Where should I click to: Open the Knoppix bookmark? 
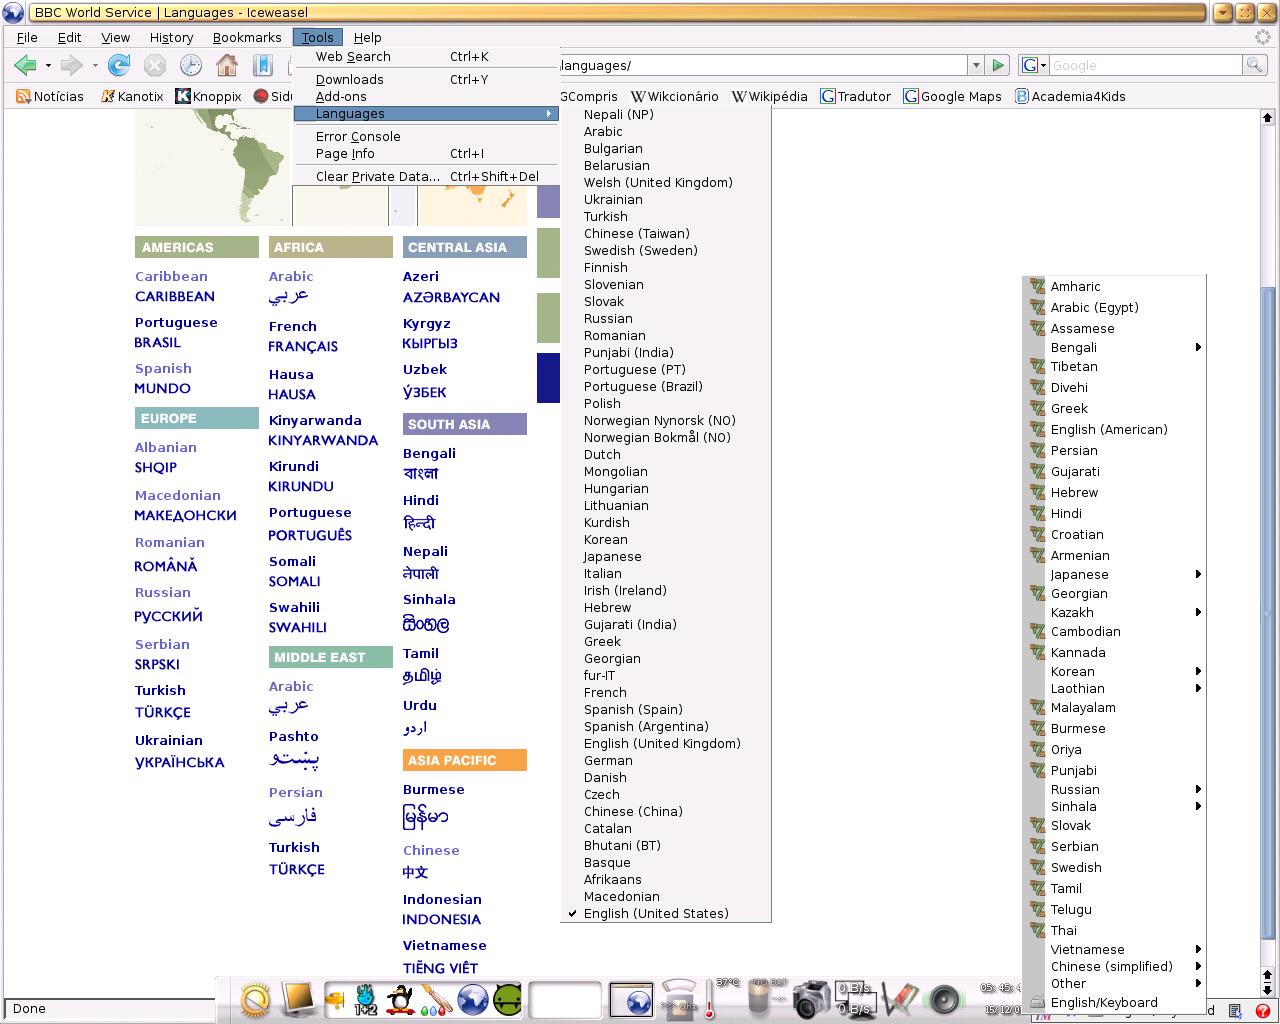(208, 97)
